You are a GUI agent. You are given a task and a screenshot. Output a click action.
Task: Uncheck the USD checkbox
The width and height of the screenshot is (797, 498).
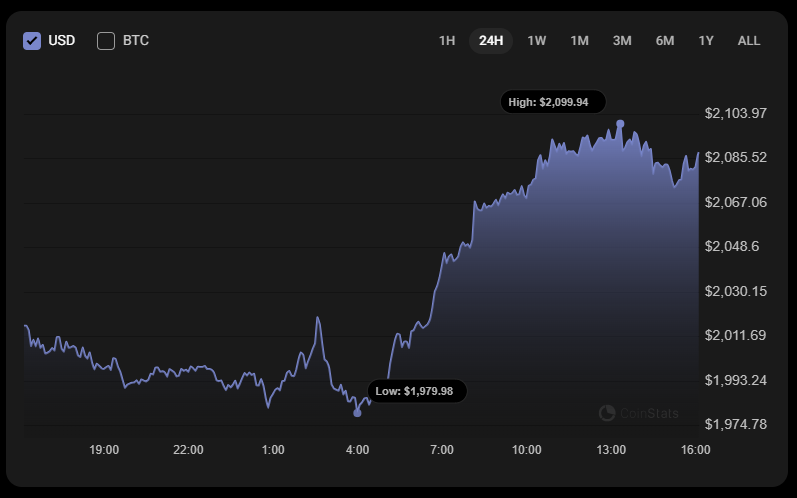point(32,41)
